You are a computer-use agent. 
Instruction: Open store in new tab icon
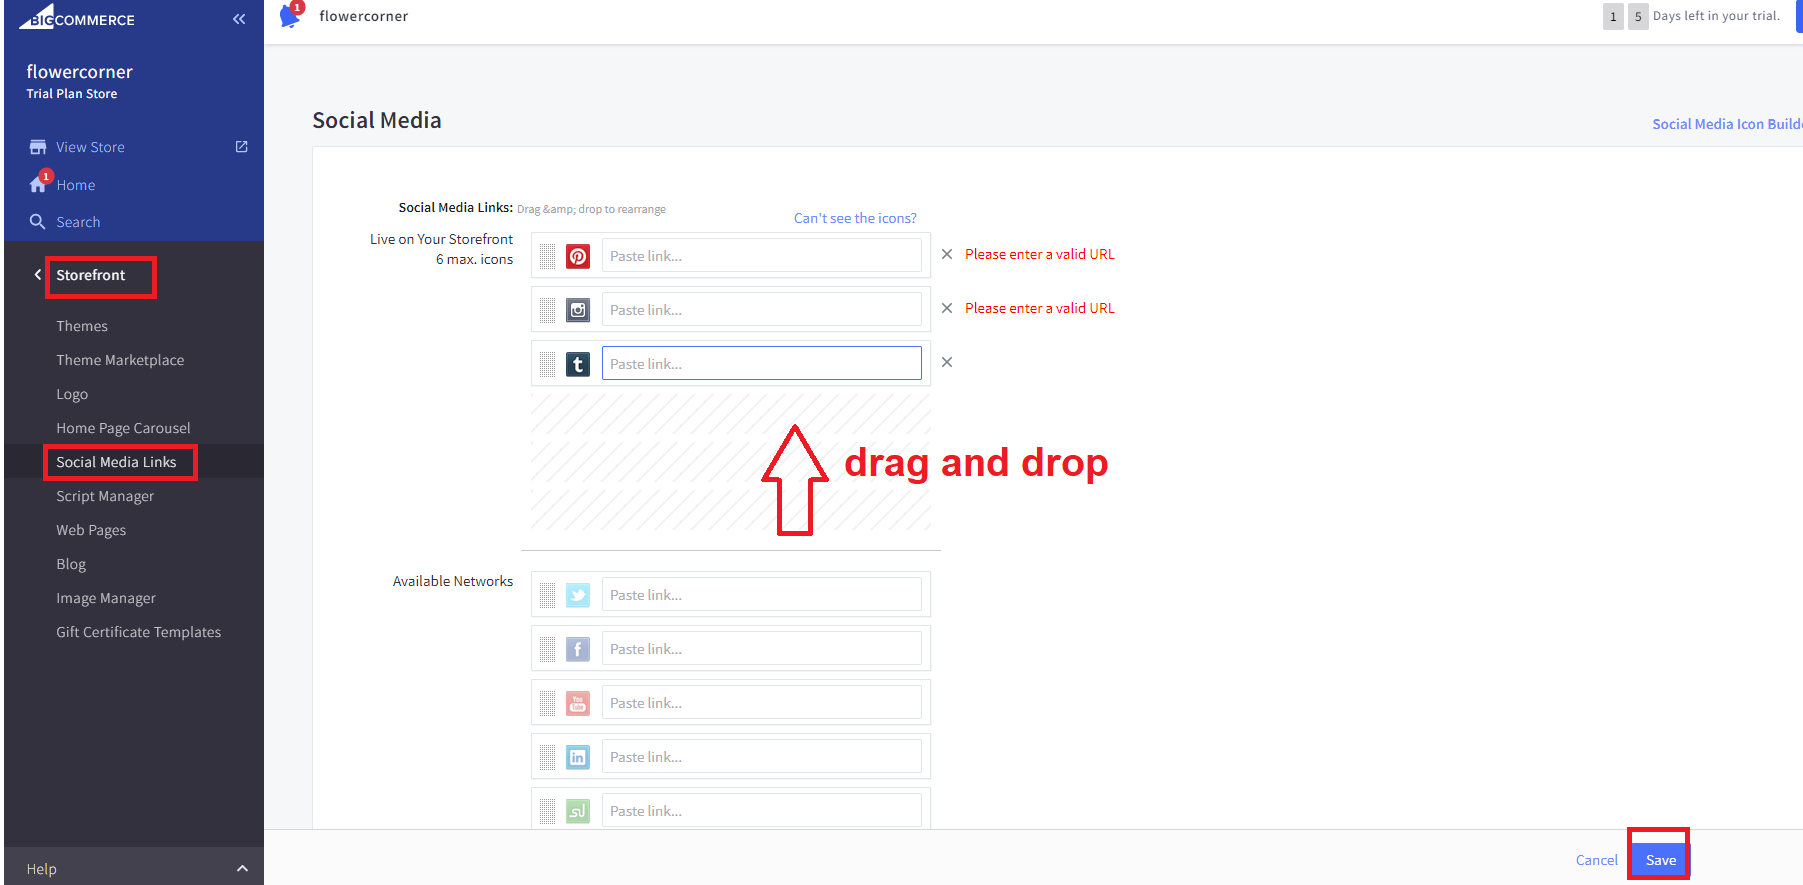(x=241, y=146)
